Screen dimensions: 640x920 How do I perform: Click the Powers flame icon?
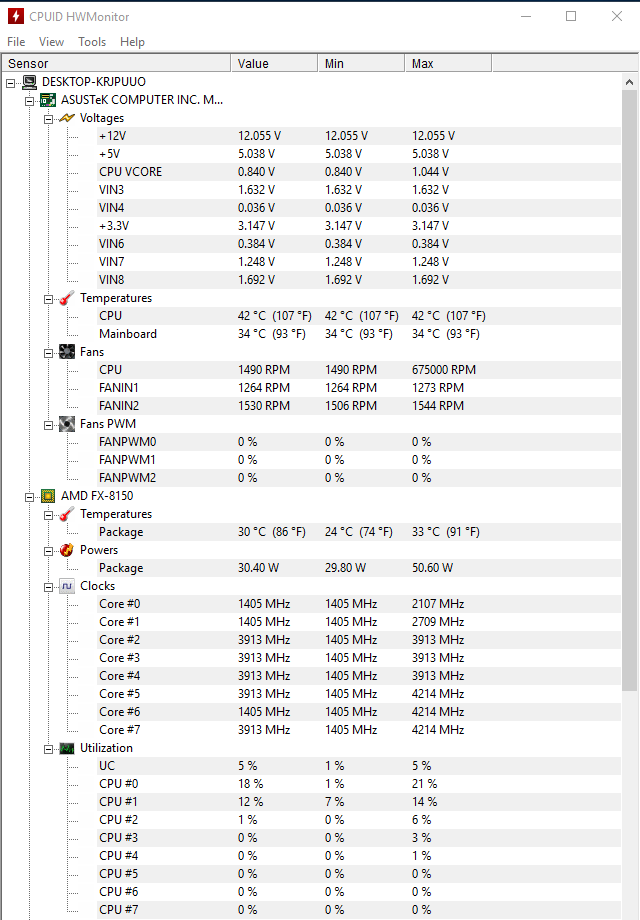[x=67, y=550]
